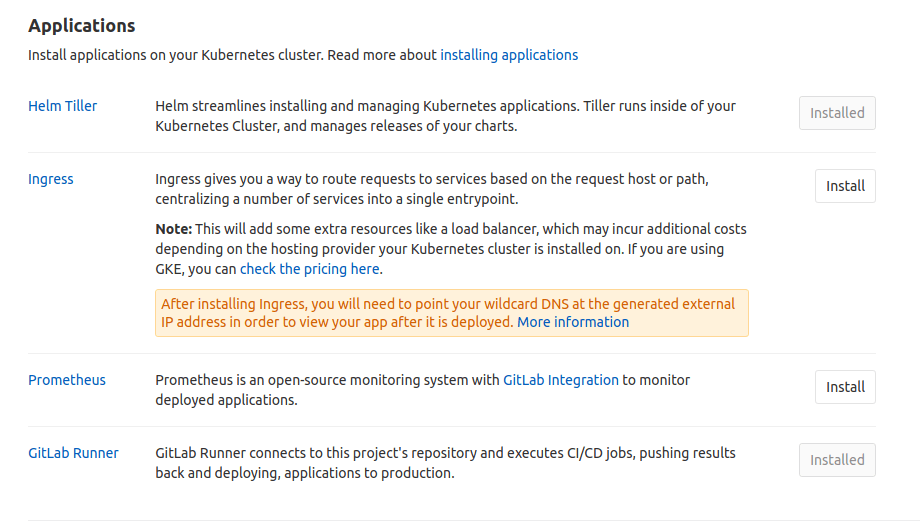The width and height of the screenshot is (920, 522).
Task: Open the GitLab Runner link
Action: (73, 453)
